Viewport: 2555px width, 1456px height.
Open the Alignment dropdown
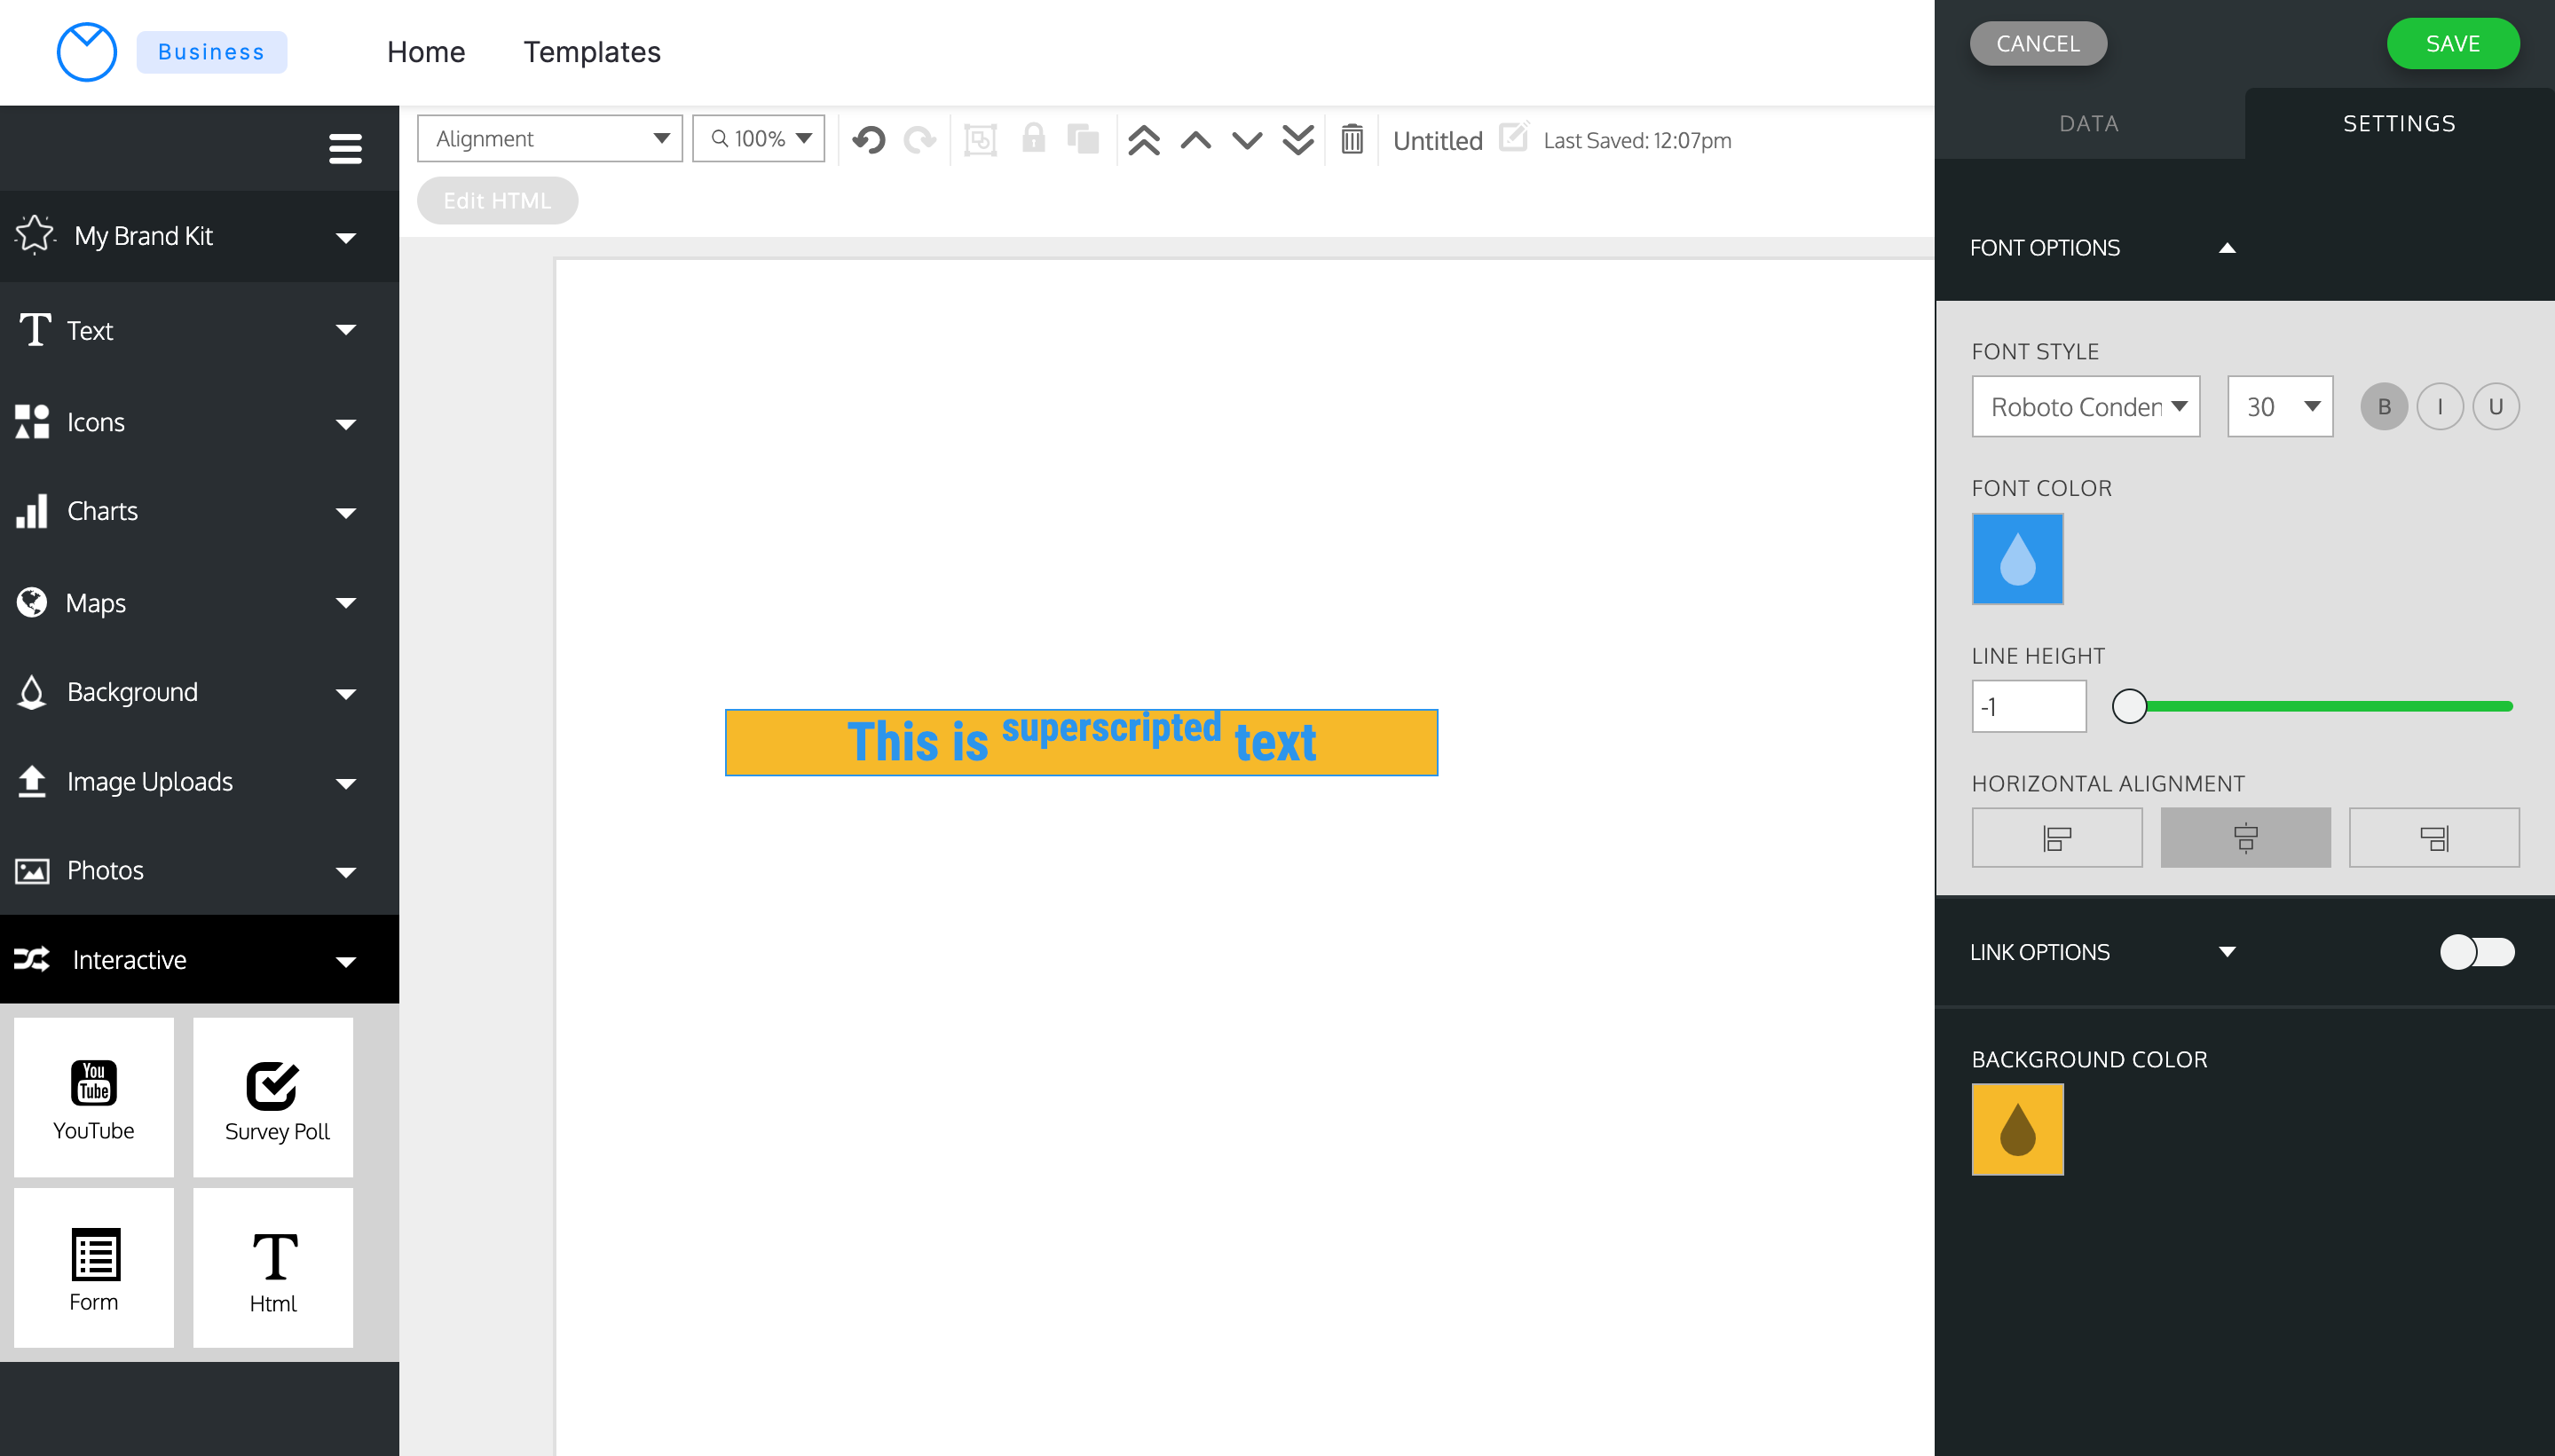pyautogui.click(x=549, y=139)
